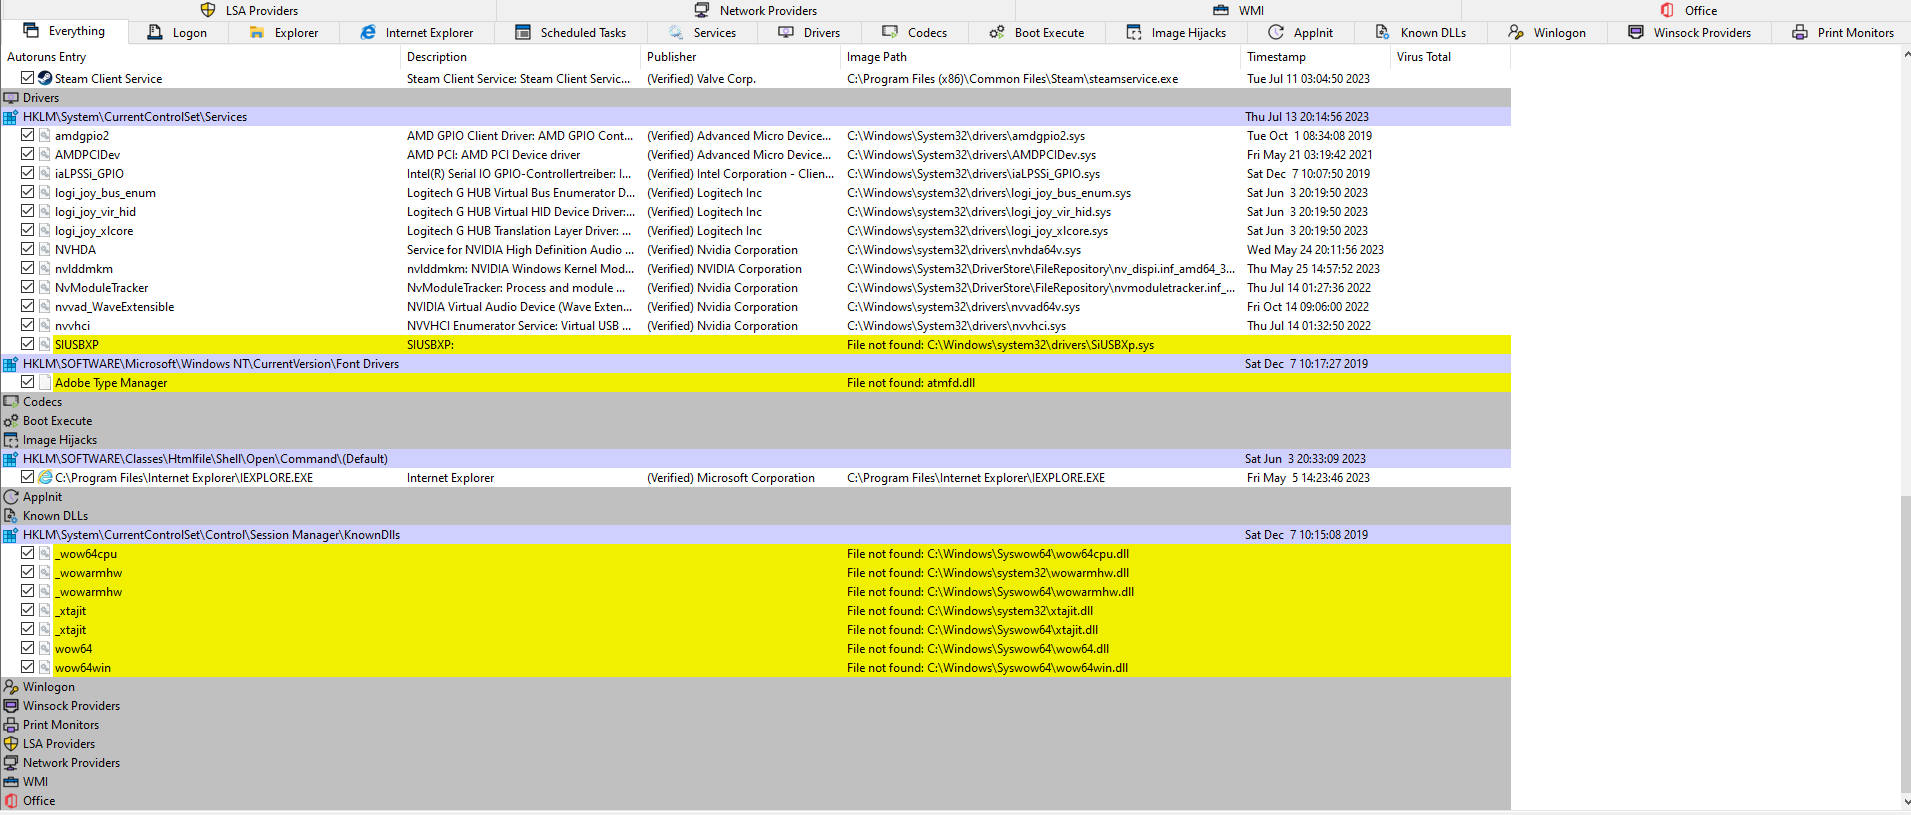Toggle the _wow64cpu checkbox

28,552
